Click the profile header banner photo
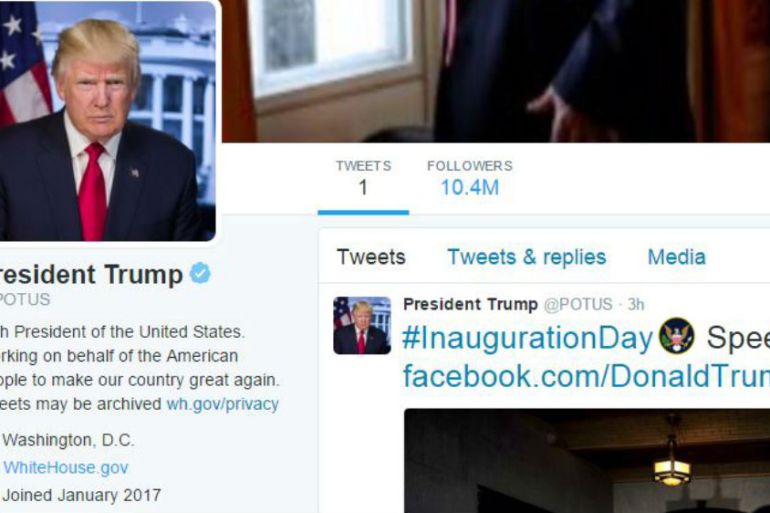The height and width of the screenshot is (513, 770). [x=496, y=71]
